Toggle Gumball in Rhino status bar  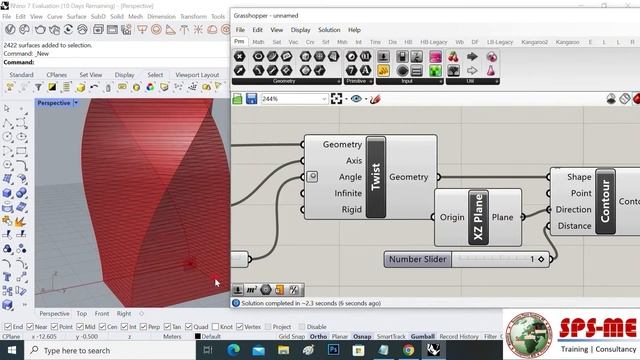(x=422, y=336)
